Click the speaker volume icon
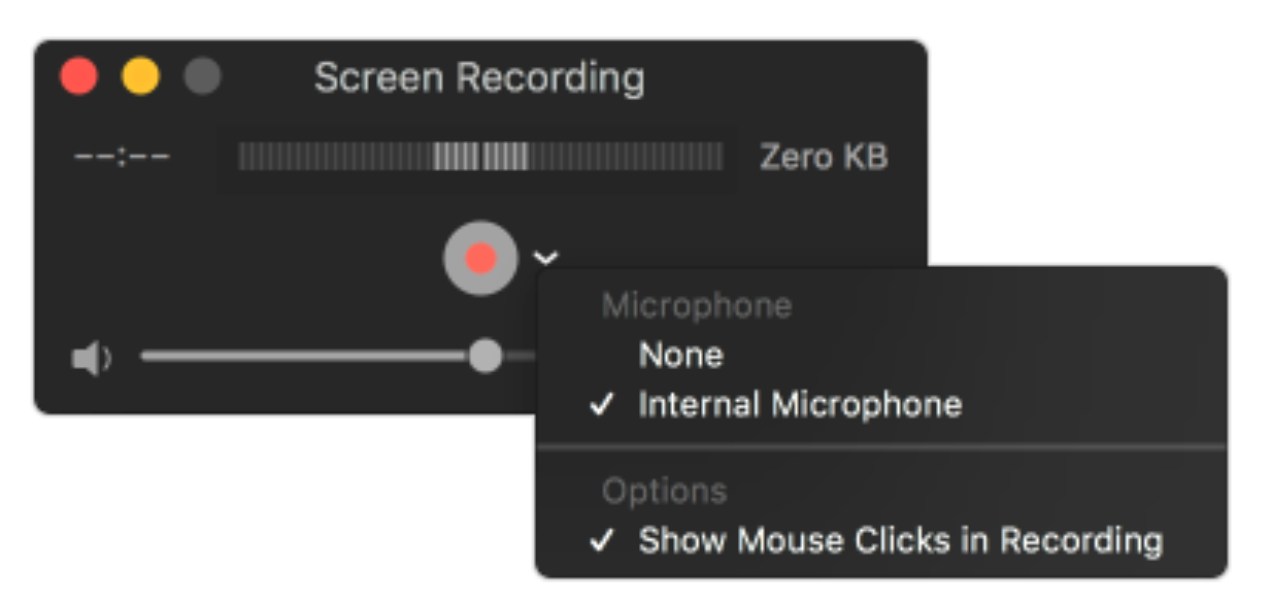Screen dimensions: 1271x600 tap(91, 359)
